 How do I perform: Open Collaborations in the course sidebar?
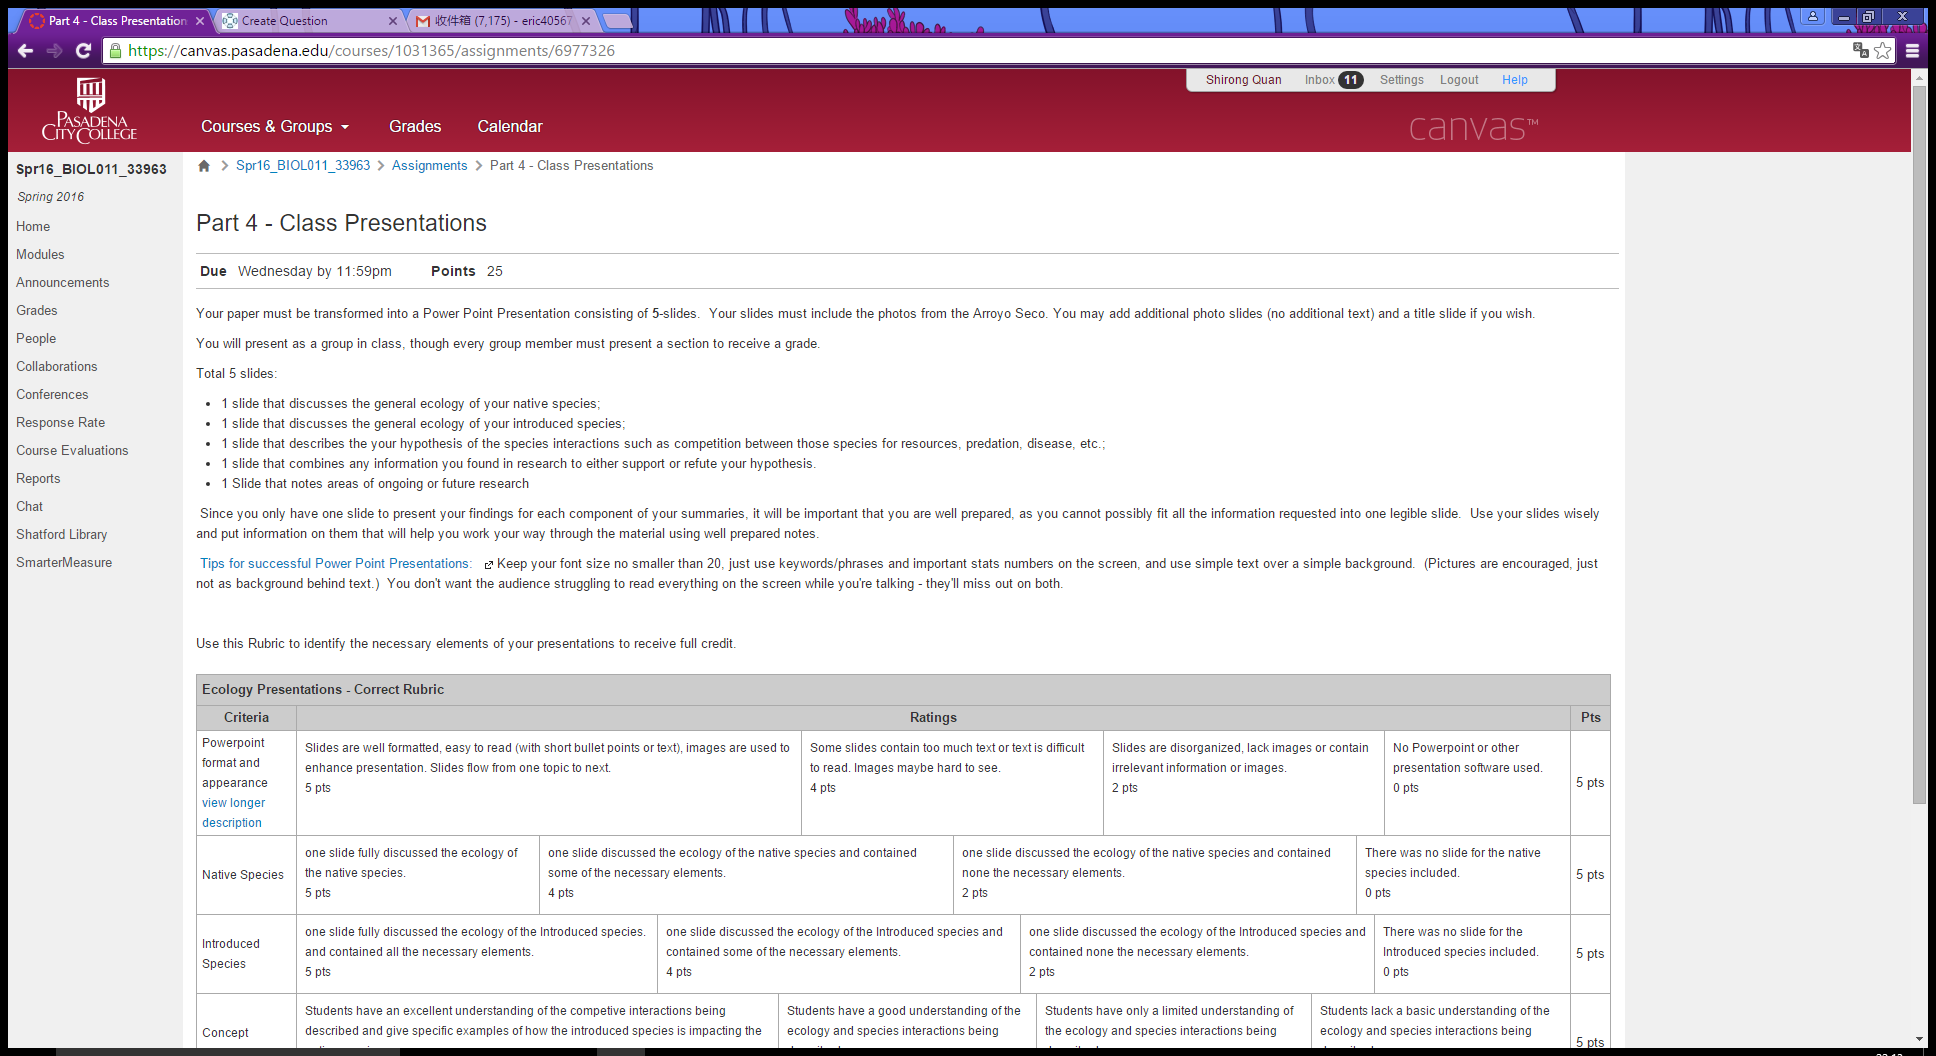(57, 367)
